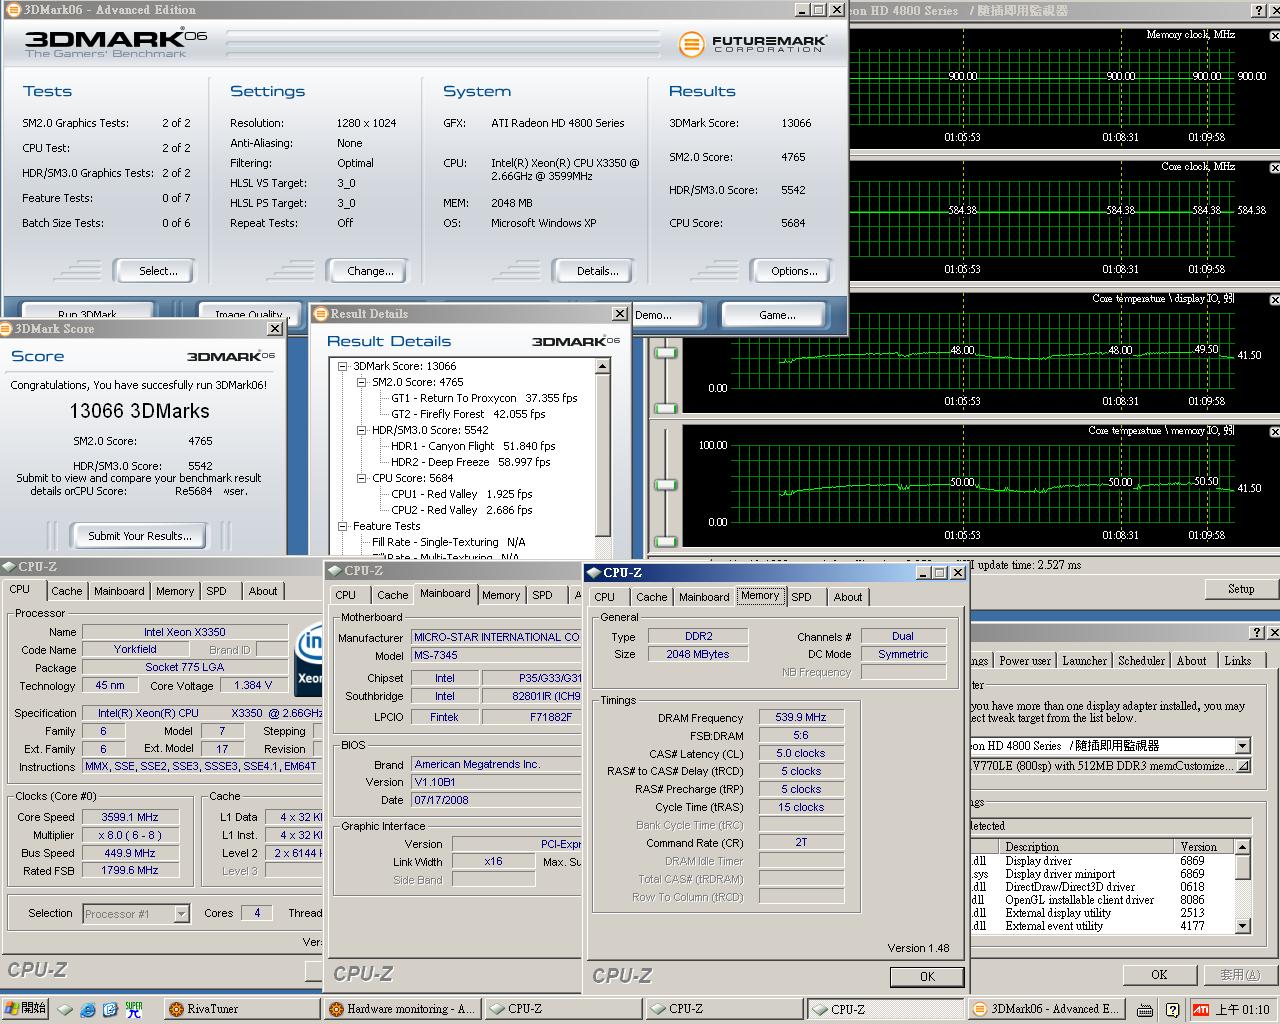Collapse the HDR/SM3.0 Score tree node
The image size is (1280, 1024).
point(362,430)
